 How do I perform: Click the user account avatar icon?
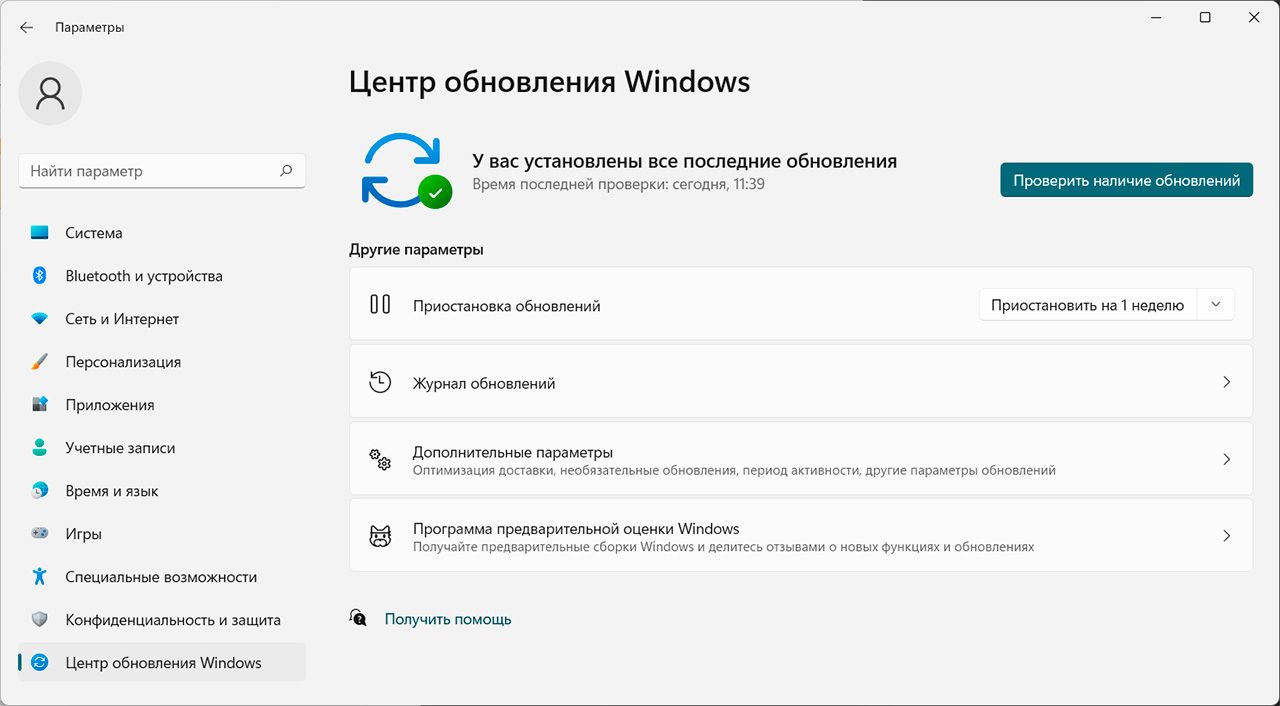click(50, 93)
